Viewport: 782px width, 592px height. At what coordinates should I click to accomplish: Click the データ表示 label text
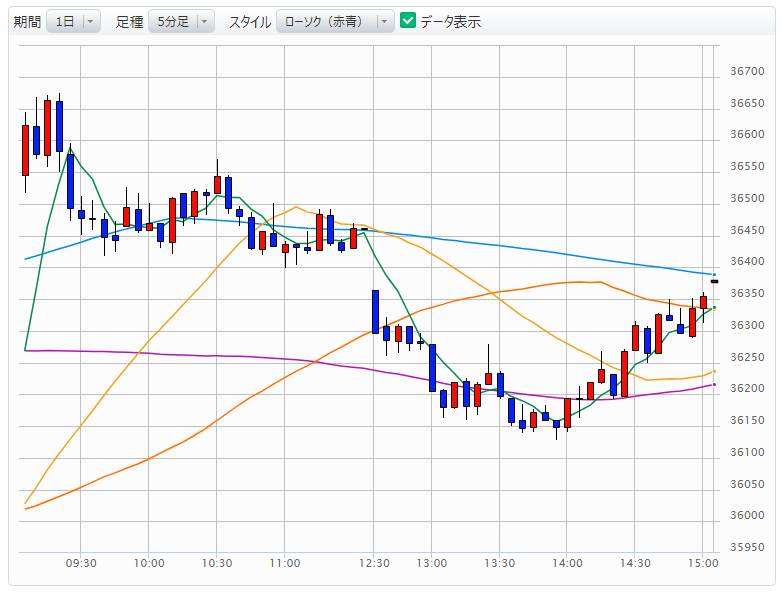coord(450,21)
